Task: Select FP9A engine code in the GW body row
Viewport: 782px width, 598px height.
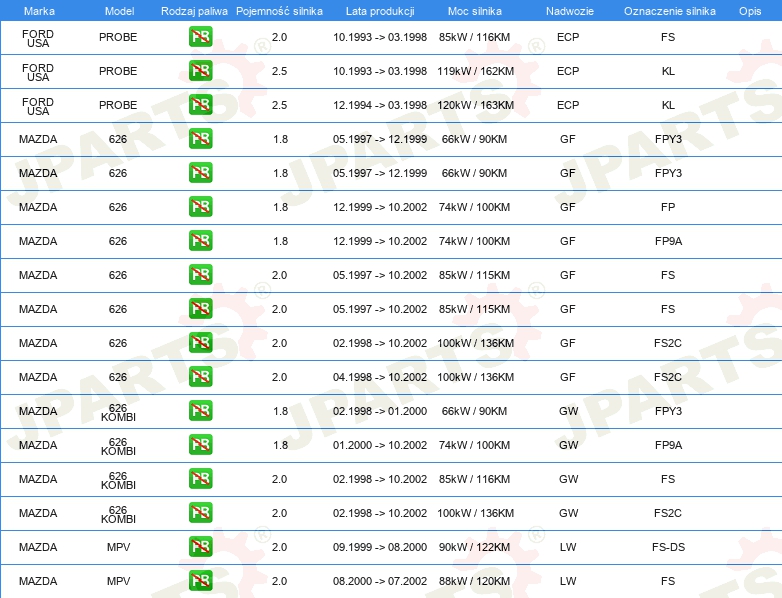Action: pyautogui.click(x=668, y=445)
